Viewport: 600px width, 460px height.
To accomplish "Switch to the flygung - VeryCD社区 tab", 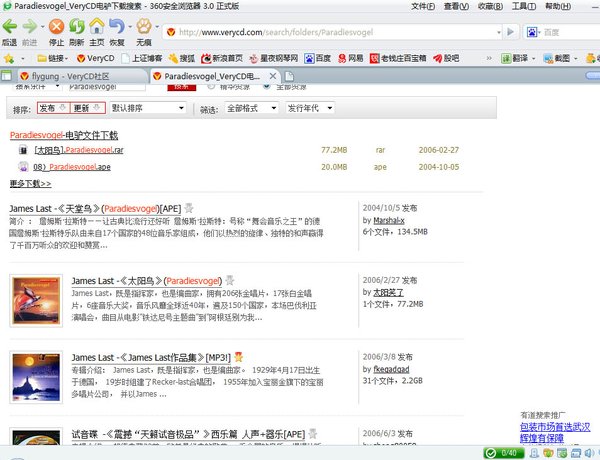I will [80, 76].
